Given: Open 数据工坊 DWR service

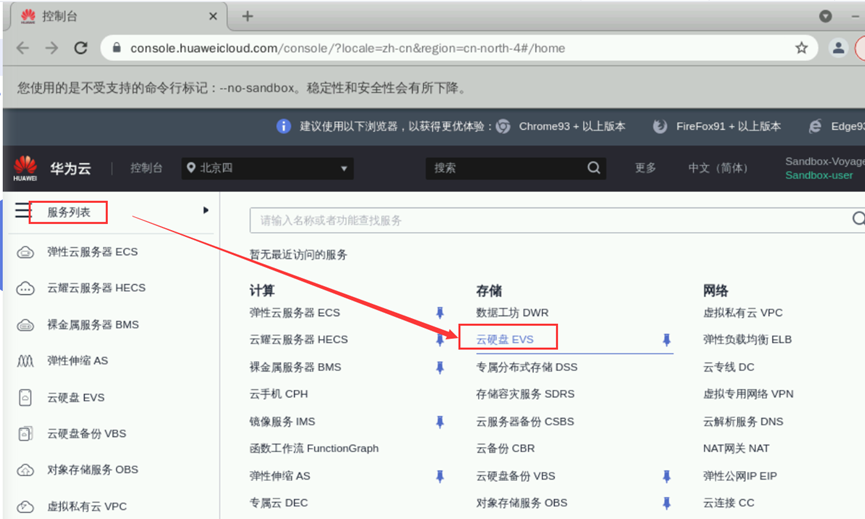Looking at the screenshot, I should (512, 313).
